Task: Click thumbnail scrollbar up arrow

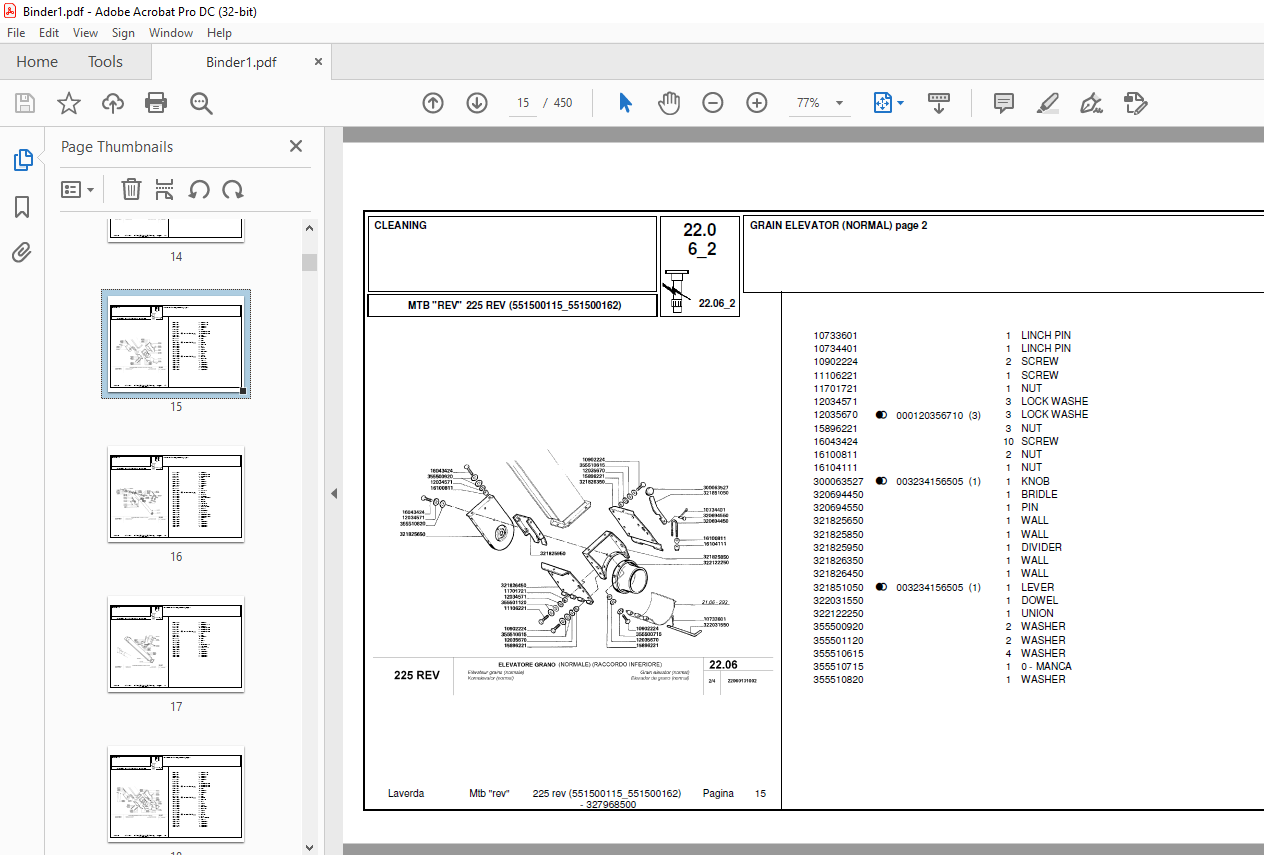Action: [x=310, y=228]
